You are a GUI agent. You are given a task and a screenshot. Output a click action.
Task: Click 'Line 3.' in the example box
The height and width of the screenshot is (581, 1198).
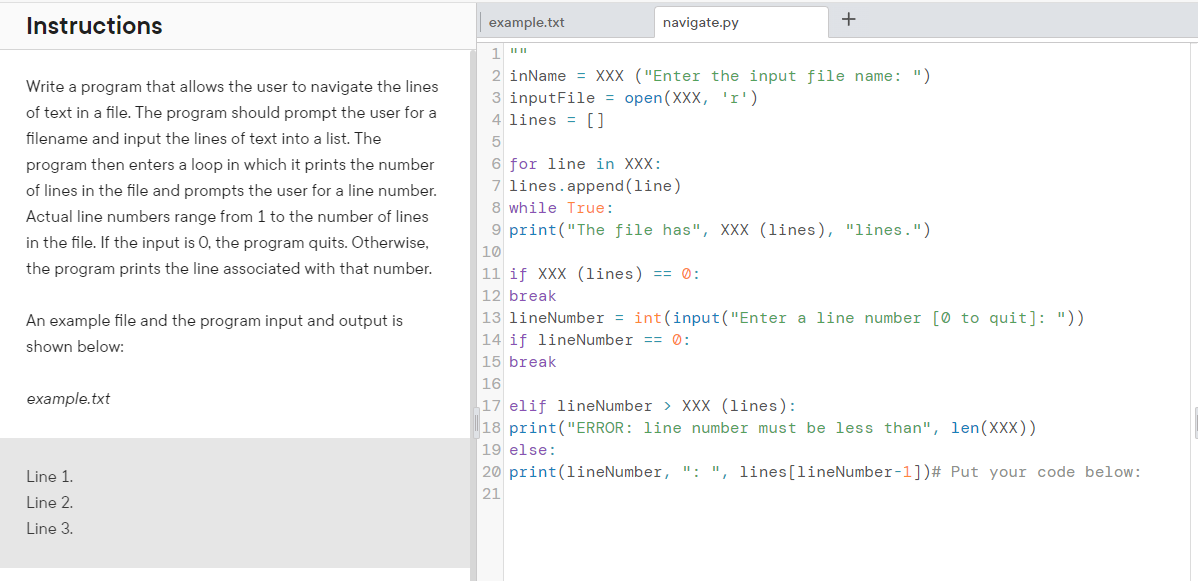pyautogui.click(x=50, y=528)
